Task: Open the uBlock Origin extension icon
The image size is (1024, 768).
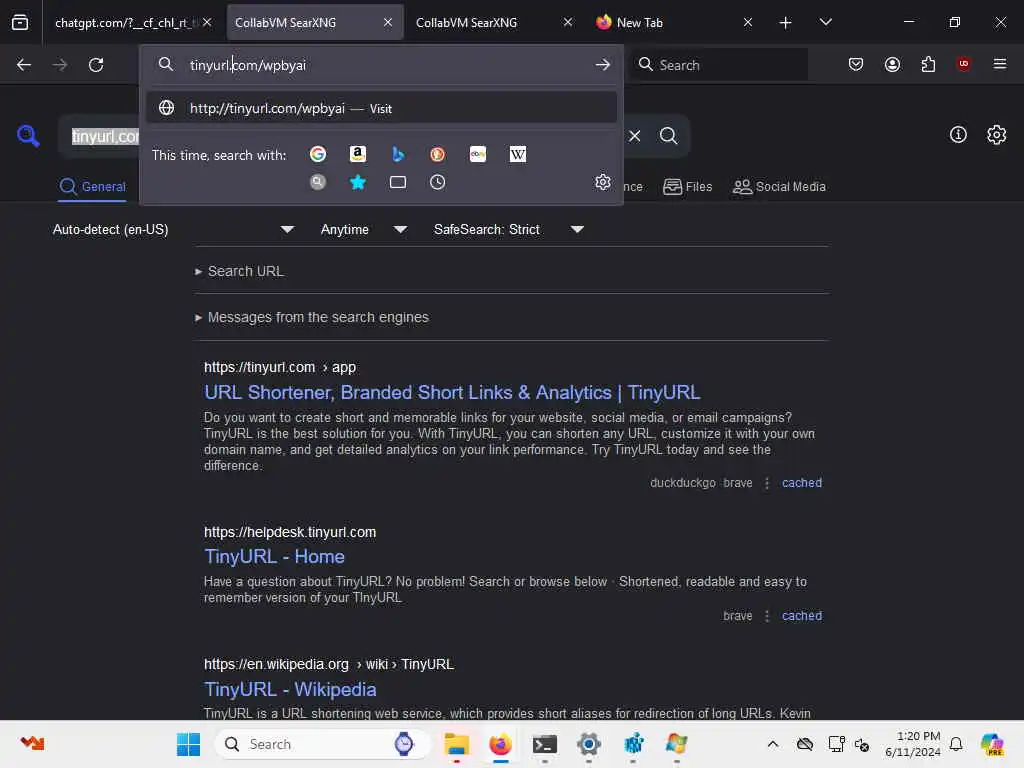Action: [x=963, y=64]
